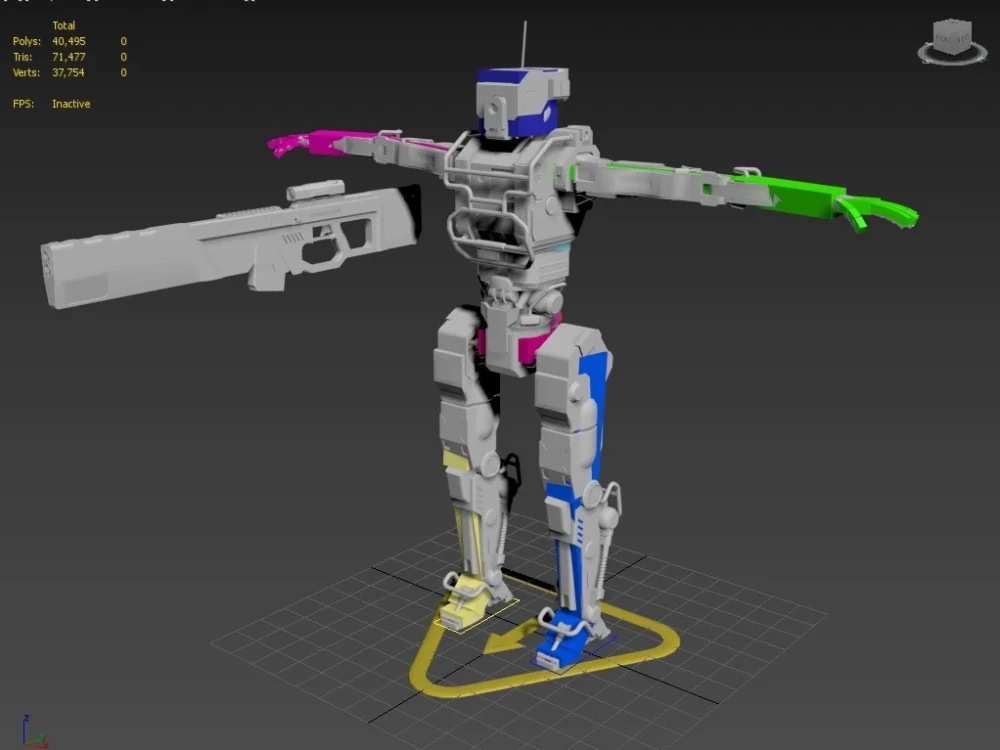Select the antenna on the robot head

pyautogui.click(x=525, y=44)
